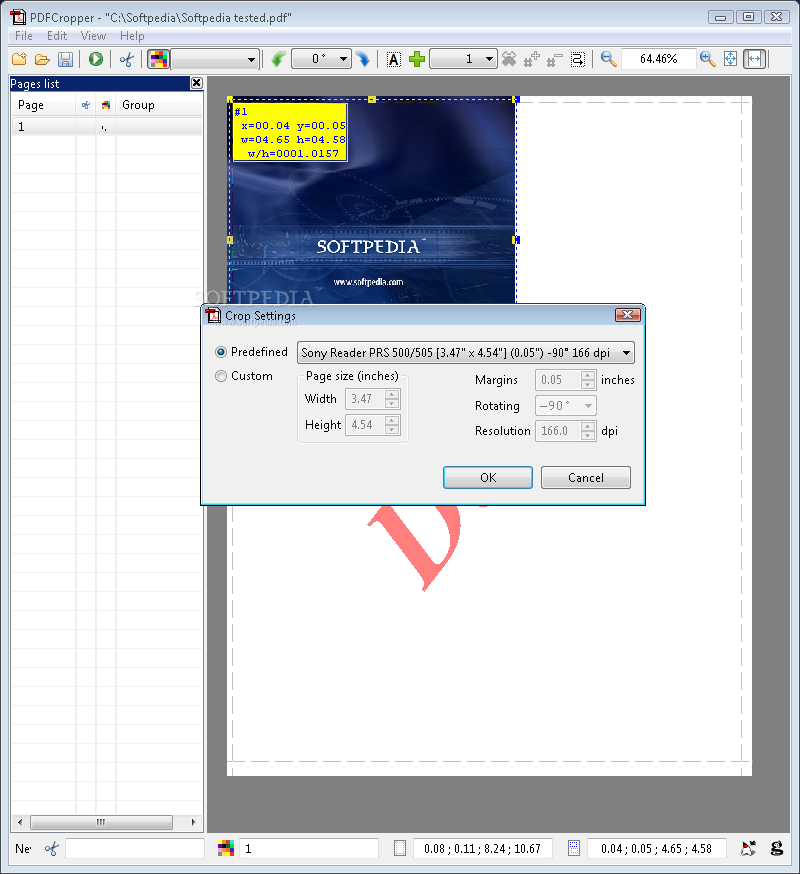Screen dimensions: 800x874
Task: Click the Group column header
Action: pyautogui.click(x=159, y=105)
